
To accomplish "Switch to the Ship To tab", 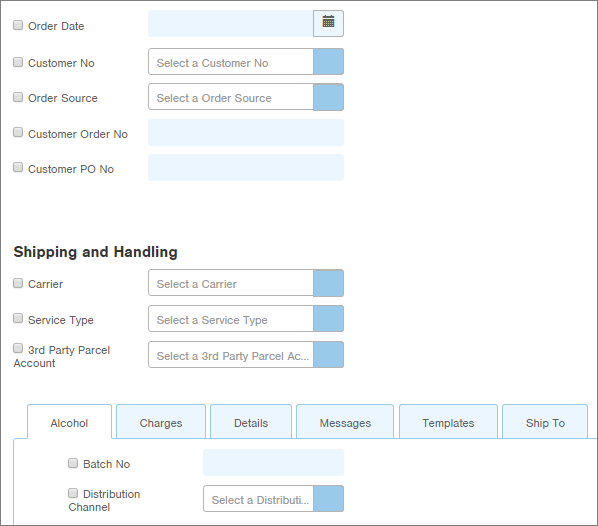I will 545,422.
